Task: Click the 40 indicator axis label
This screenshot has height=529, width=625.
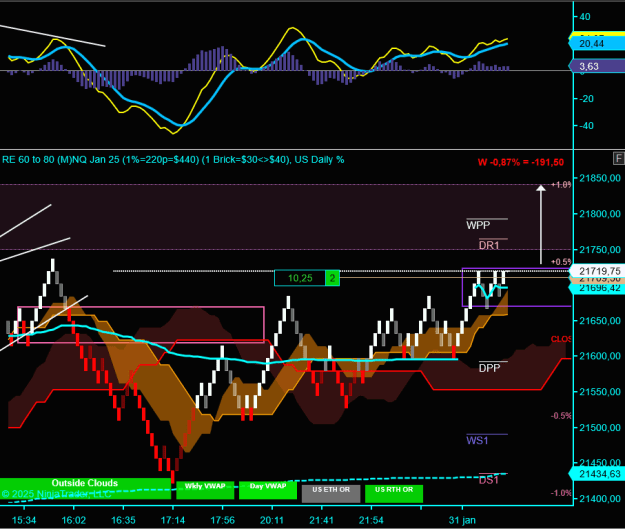Action: coord(585,17)
